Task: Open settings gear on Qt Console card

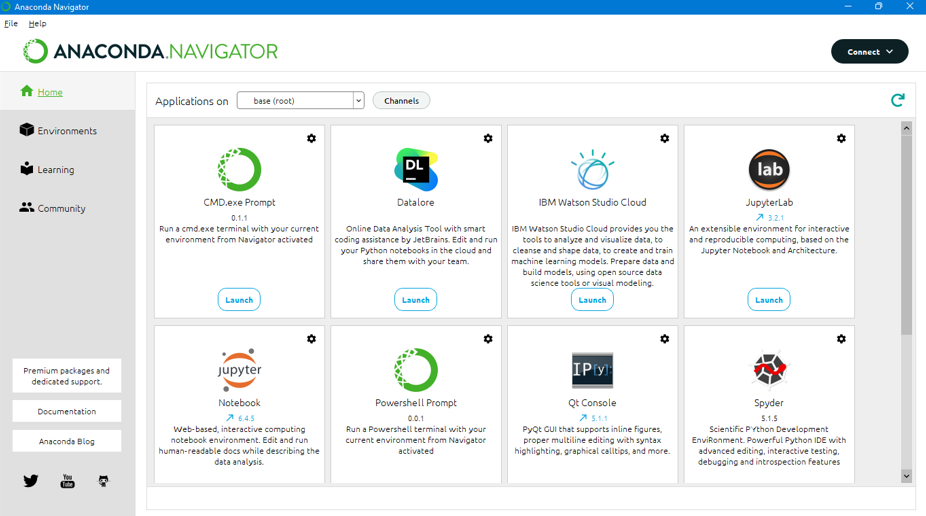Action: pos(664,339)
